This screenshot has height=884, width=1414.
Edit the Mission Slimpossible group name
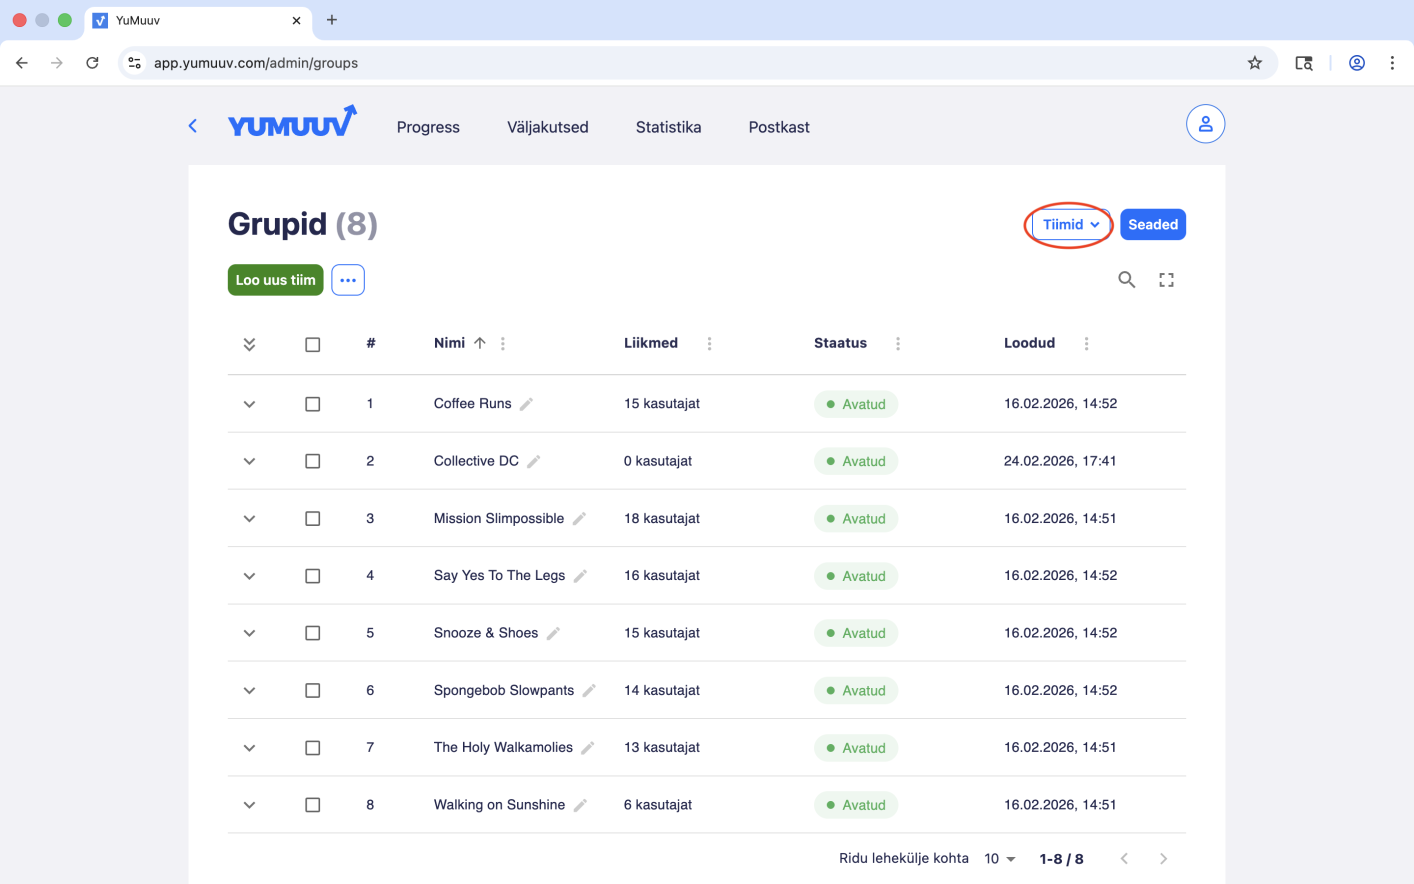click(x=579, y=519)
